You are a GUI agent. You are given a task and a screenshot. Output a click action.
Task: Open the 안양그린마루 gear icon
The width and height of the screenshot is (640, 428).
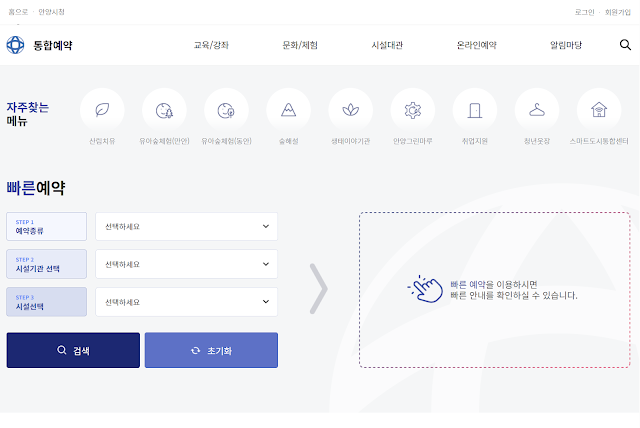click(413, 110)
